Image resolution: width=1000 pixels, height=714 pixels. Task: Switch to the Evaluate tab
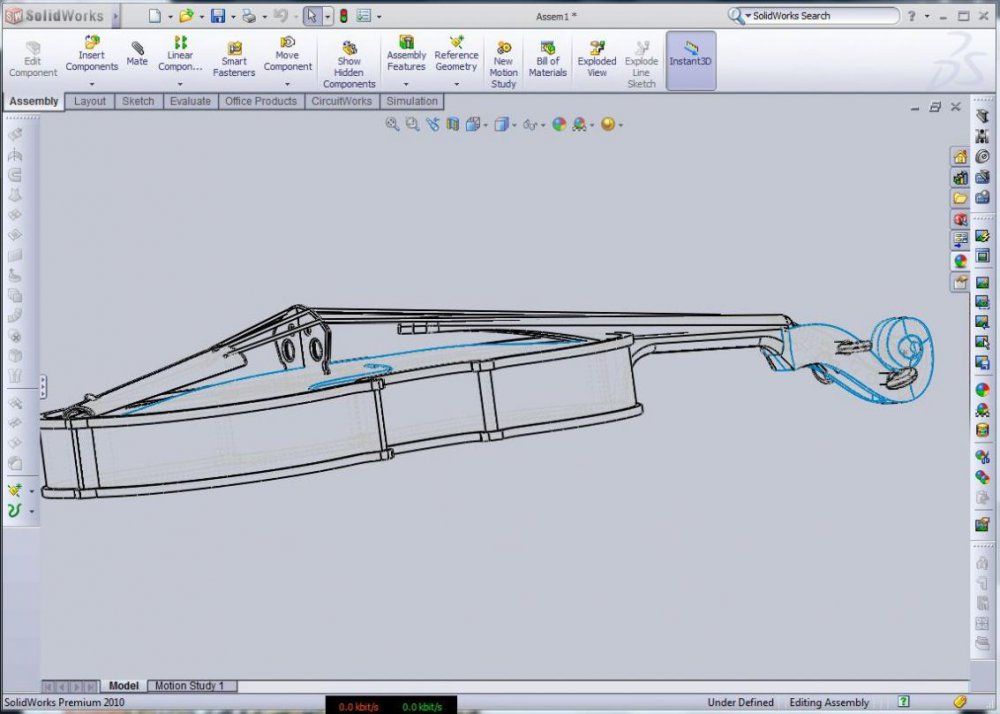click(190, 101)
